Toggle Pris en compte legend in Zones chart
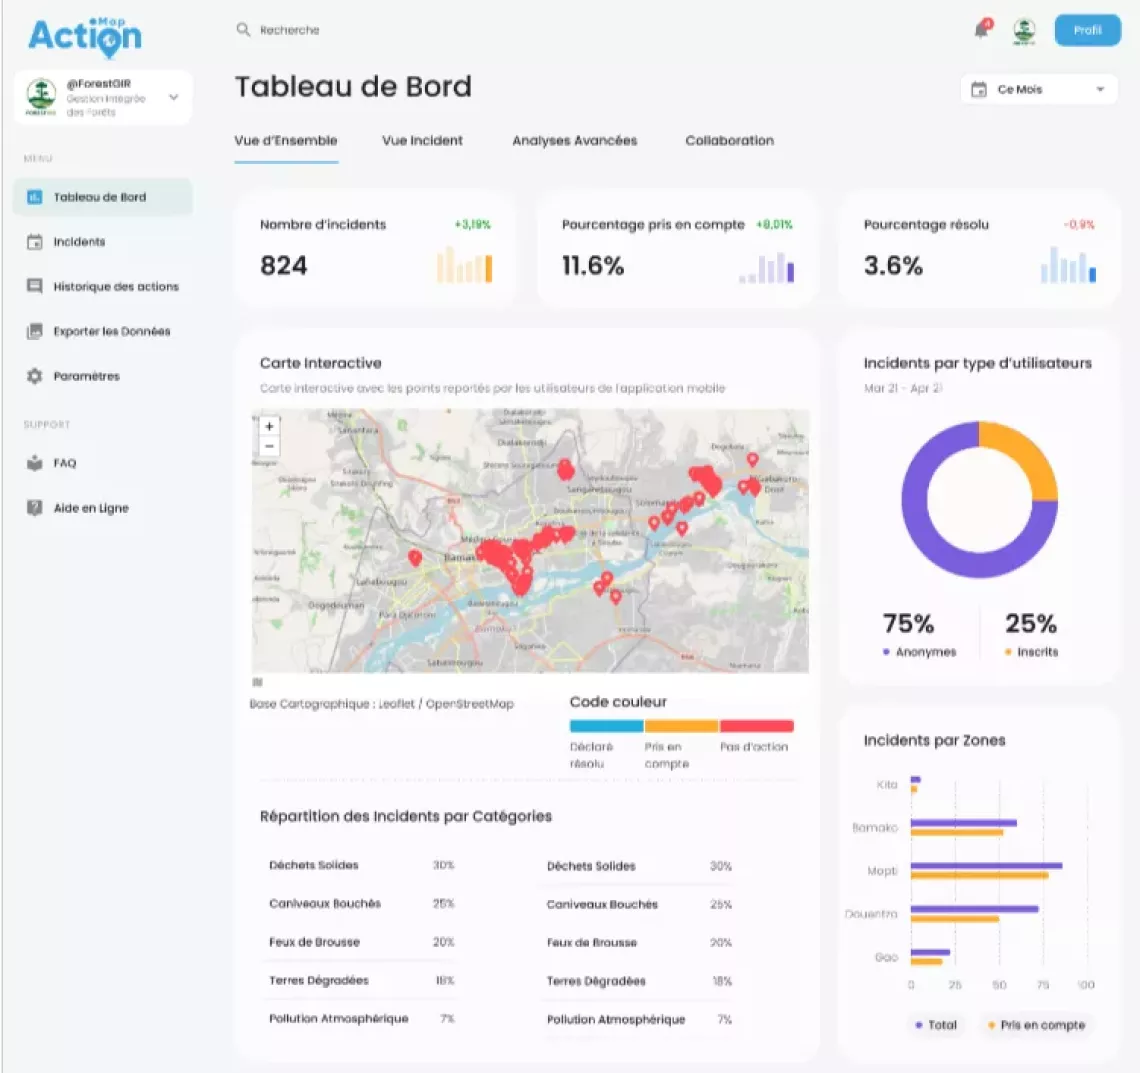This screenshot has height=1073, width=1140. (1037, 1025)
